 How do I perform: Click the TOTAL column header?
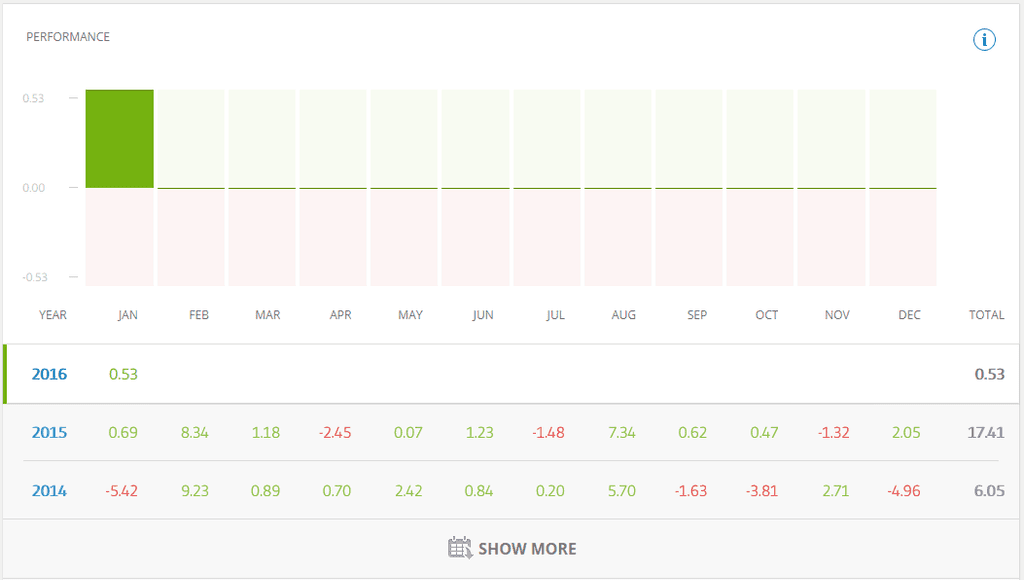point(986,315)
